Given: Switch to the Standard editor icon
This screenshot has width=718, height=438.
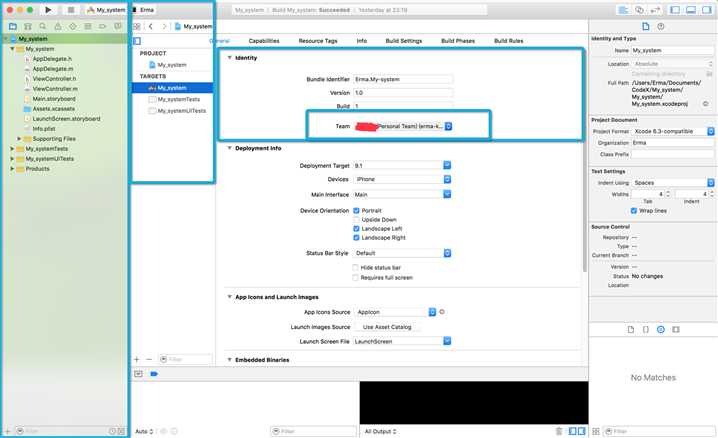Looking at the screenshot, I should click(x=623, y=10).
